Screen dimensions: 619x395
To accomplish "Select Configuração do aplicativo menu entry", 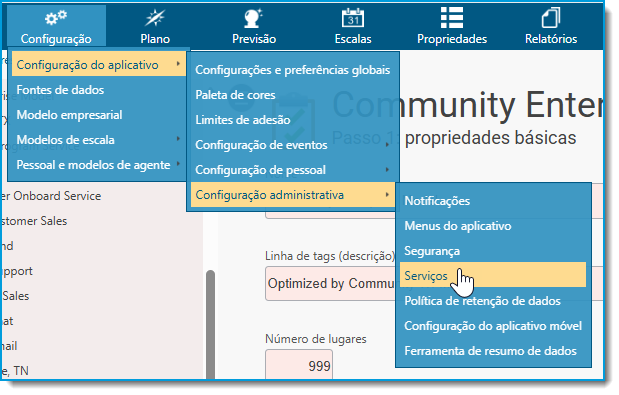I will [98, 65].
